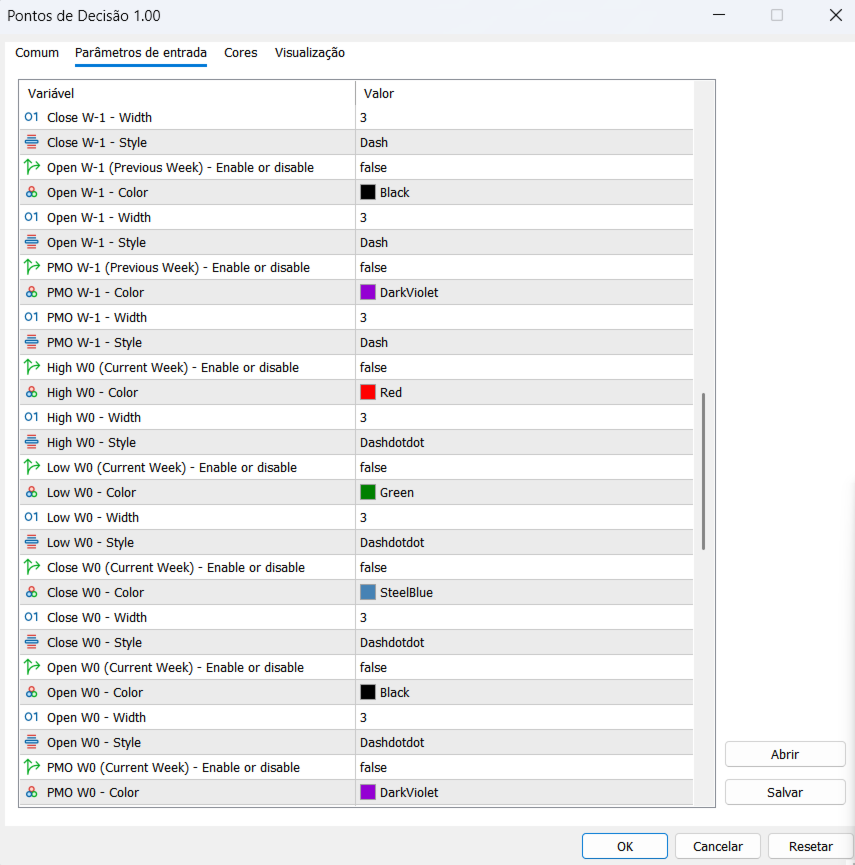Click the integer icon beside High W0 - Width
This screenshot has height=865, width=855.
(31, 418)
